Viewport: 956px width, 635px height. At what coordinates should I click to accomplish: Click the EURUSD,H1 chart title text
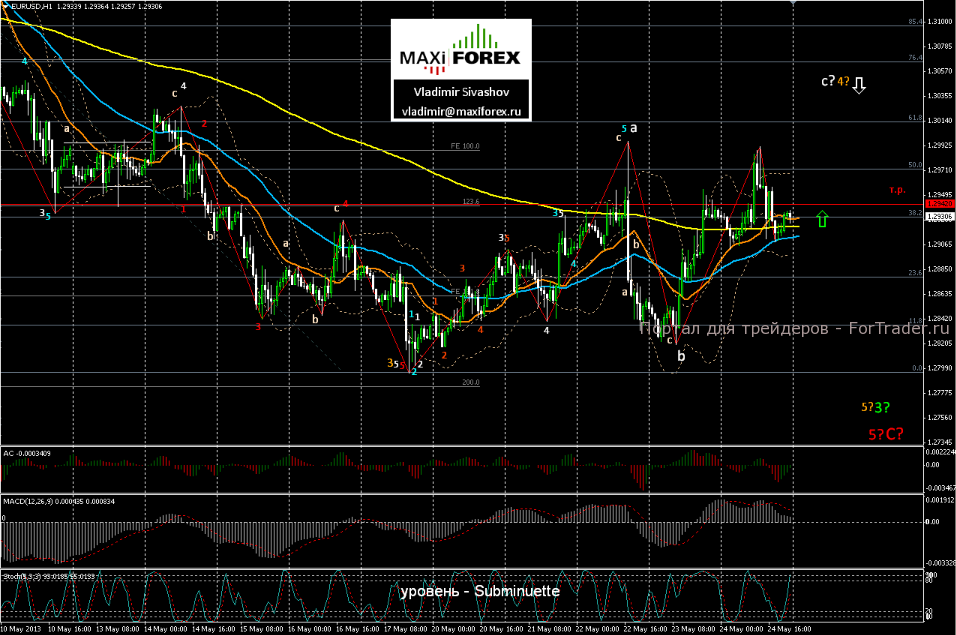click(x=32, y=6)
